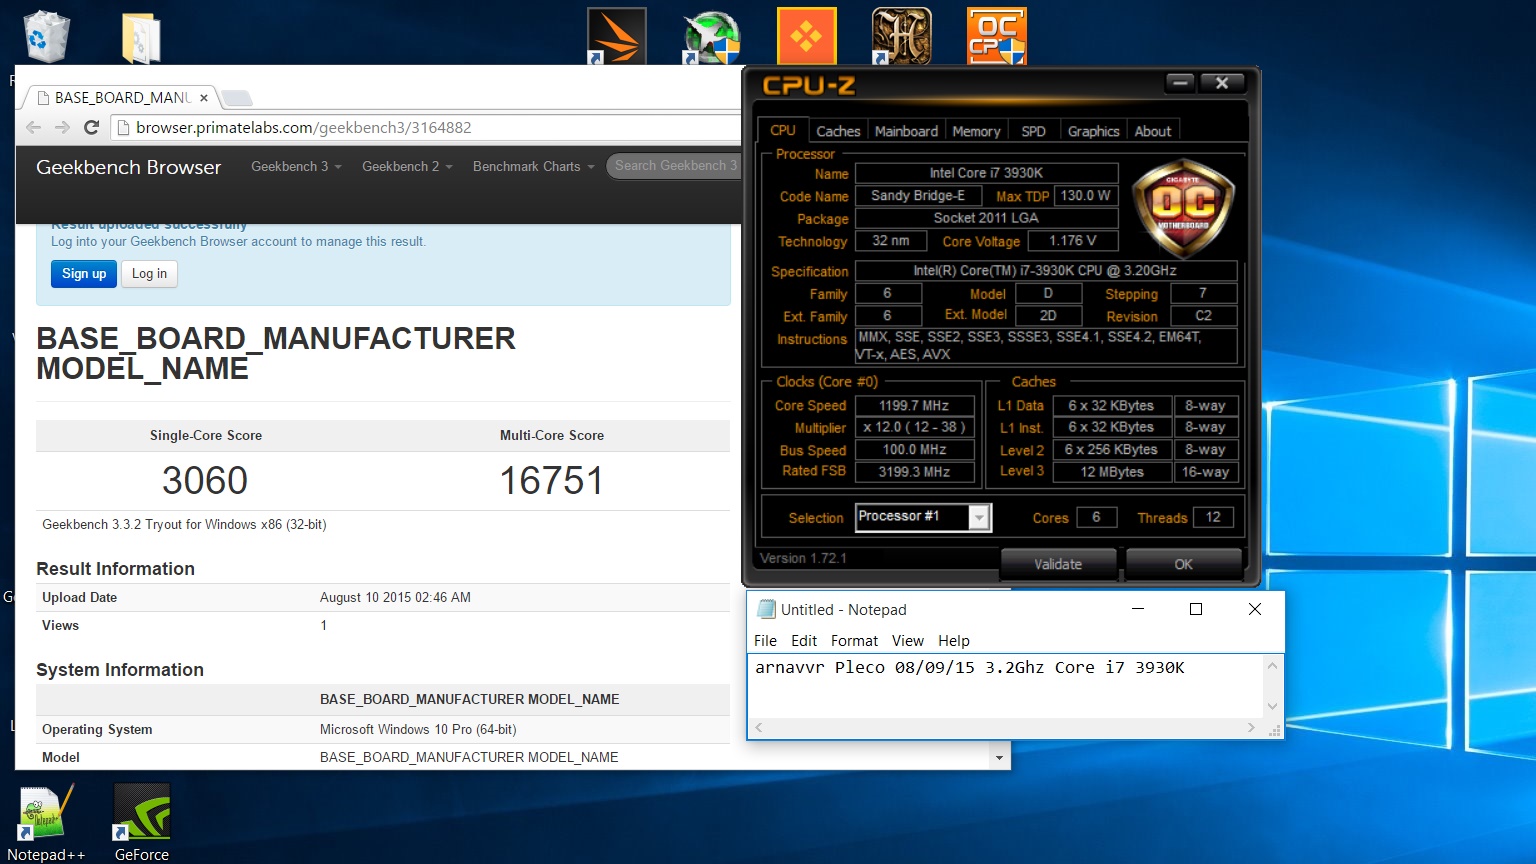
Task: Click the Core Voltage value 1.176 V
Action: click(x=1073, y=241)
